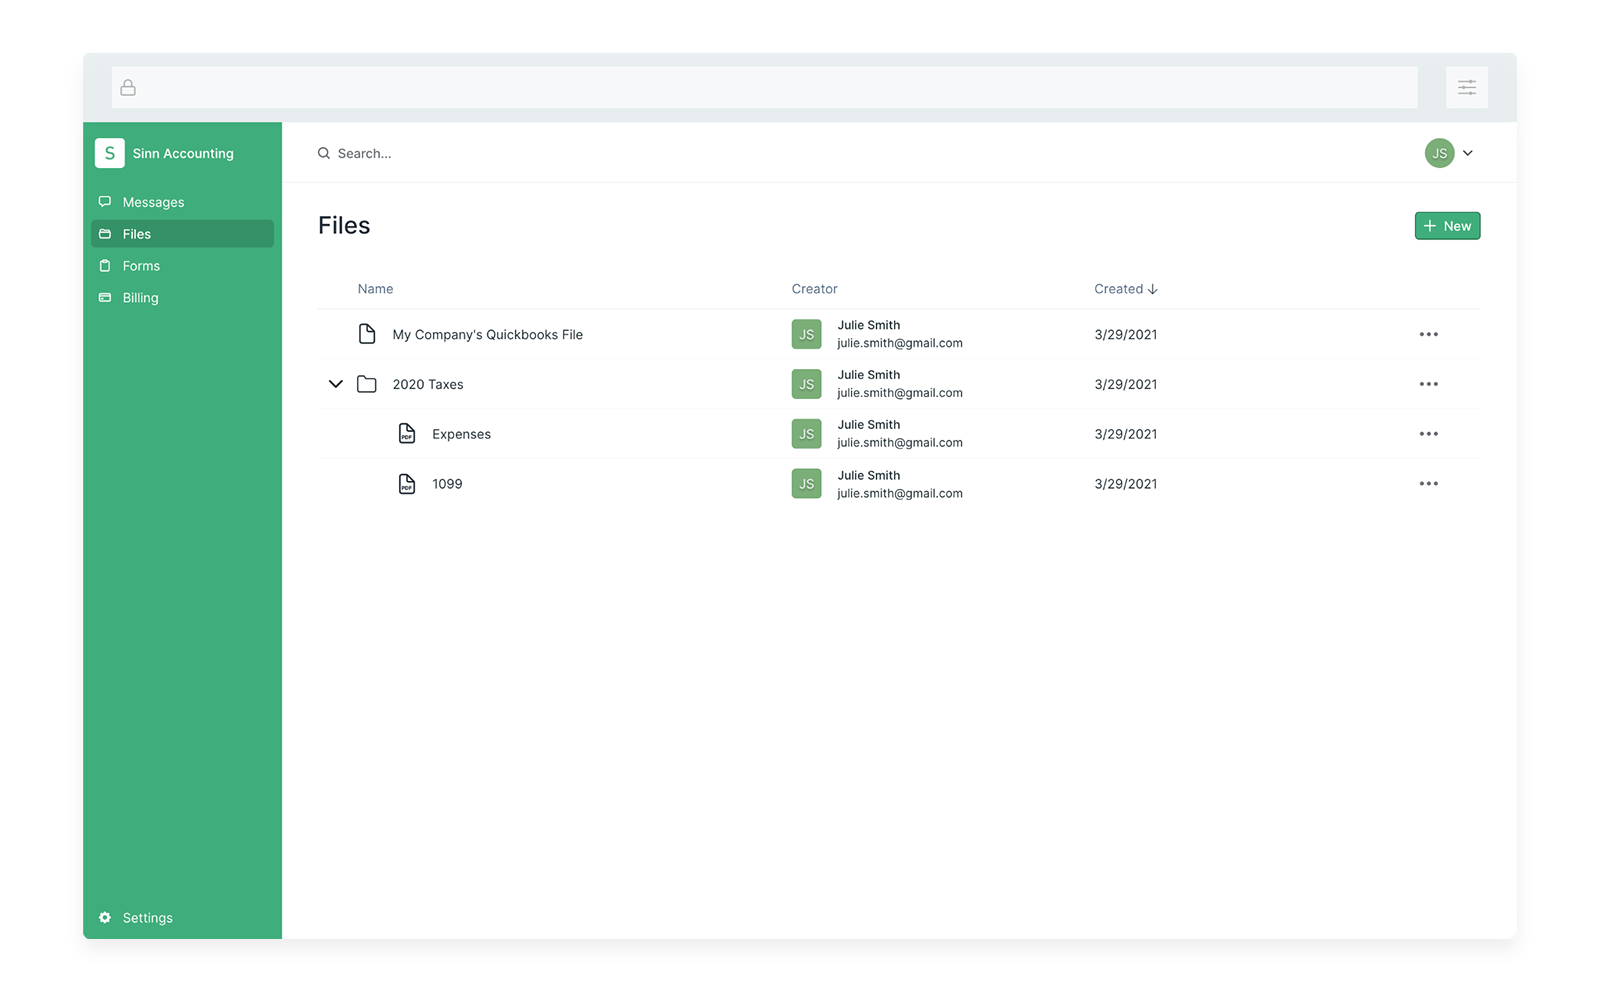Click the address bar lock icon
The width and height of the screenshot is (1600, 992).
pyautogui.click(x=128, y=88)
